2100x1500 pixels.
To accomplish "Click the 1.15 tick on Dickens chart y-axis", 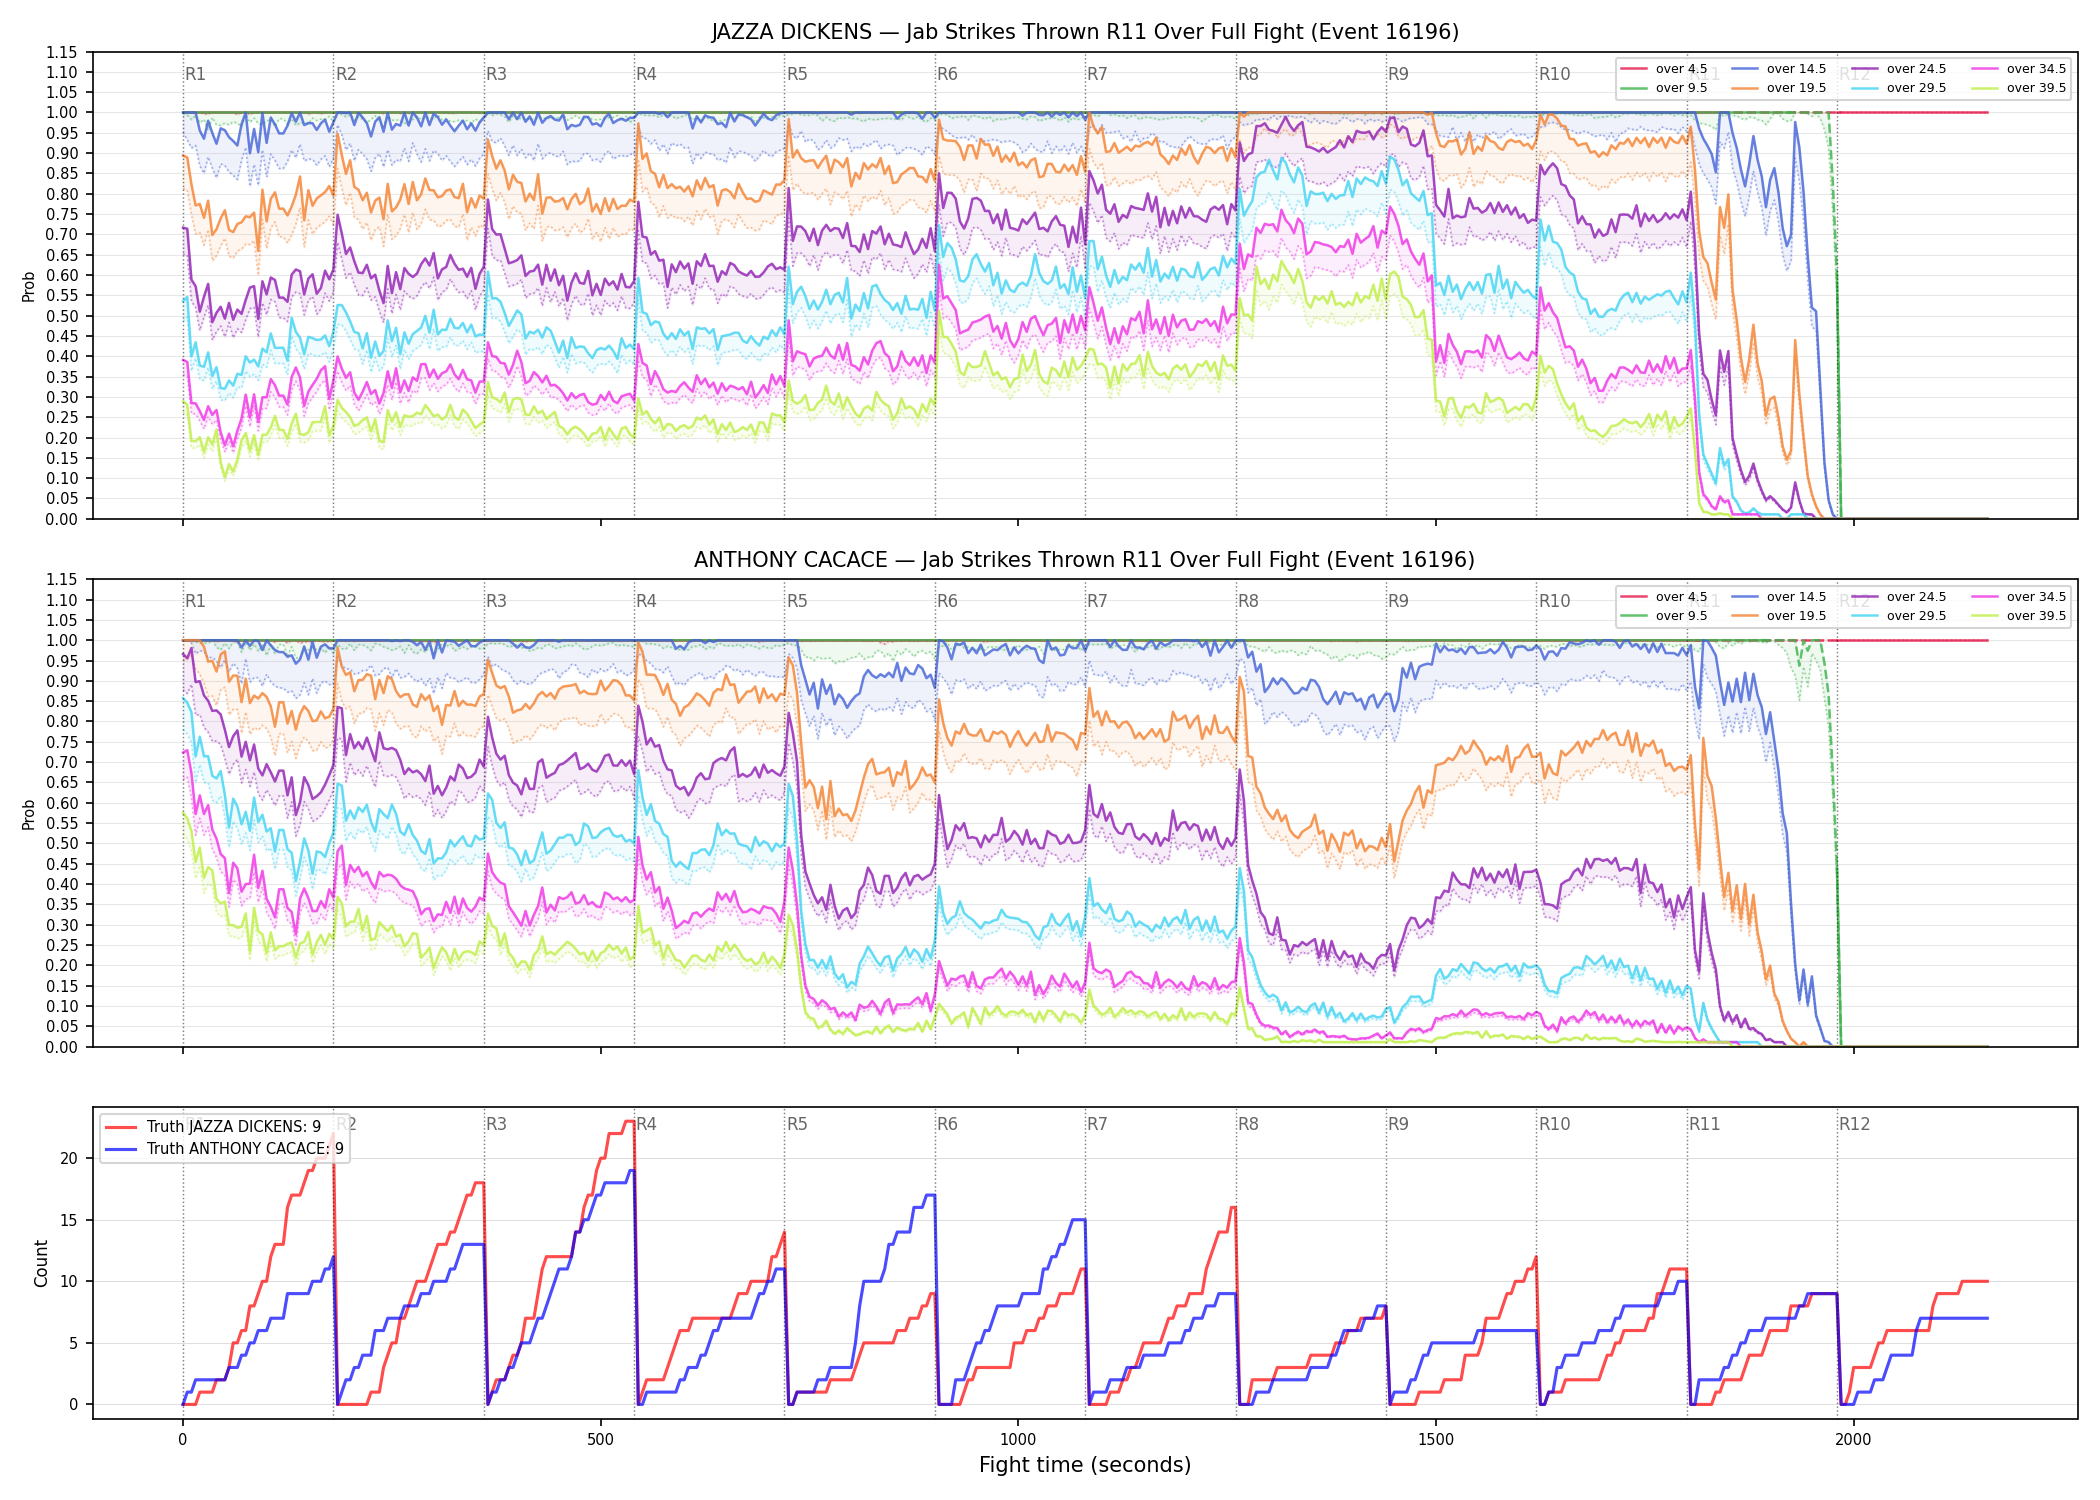I will [x=62, y=52].
